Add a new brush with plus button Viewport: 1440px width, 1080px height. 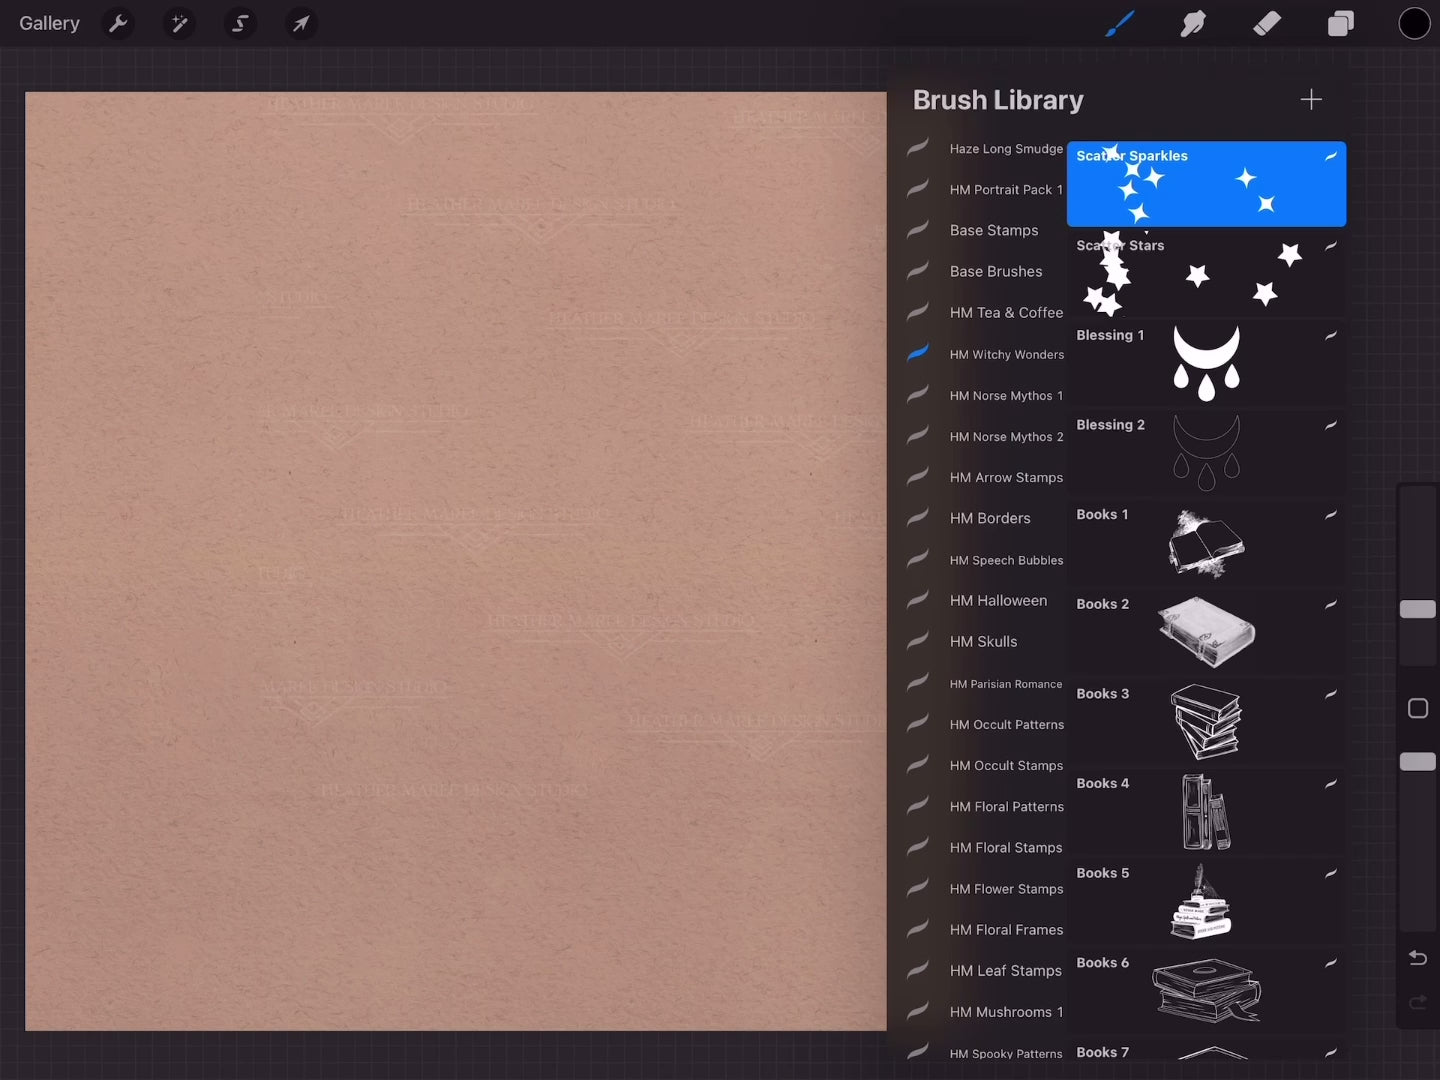point(1311,100)
